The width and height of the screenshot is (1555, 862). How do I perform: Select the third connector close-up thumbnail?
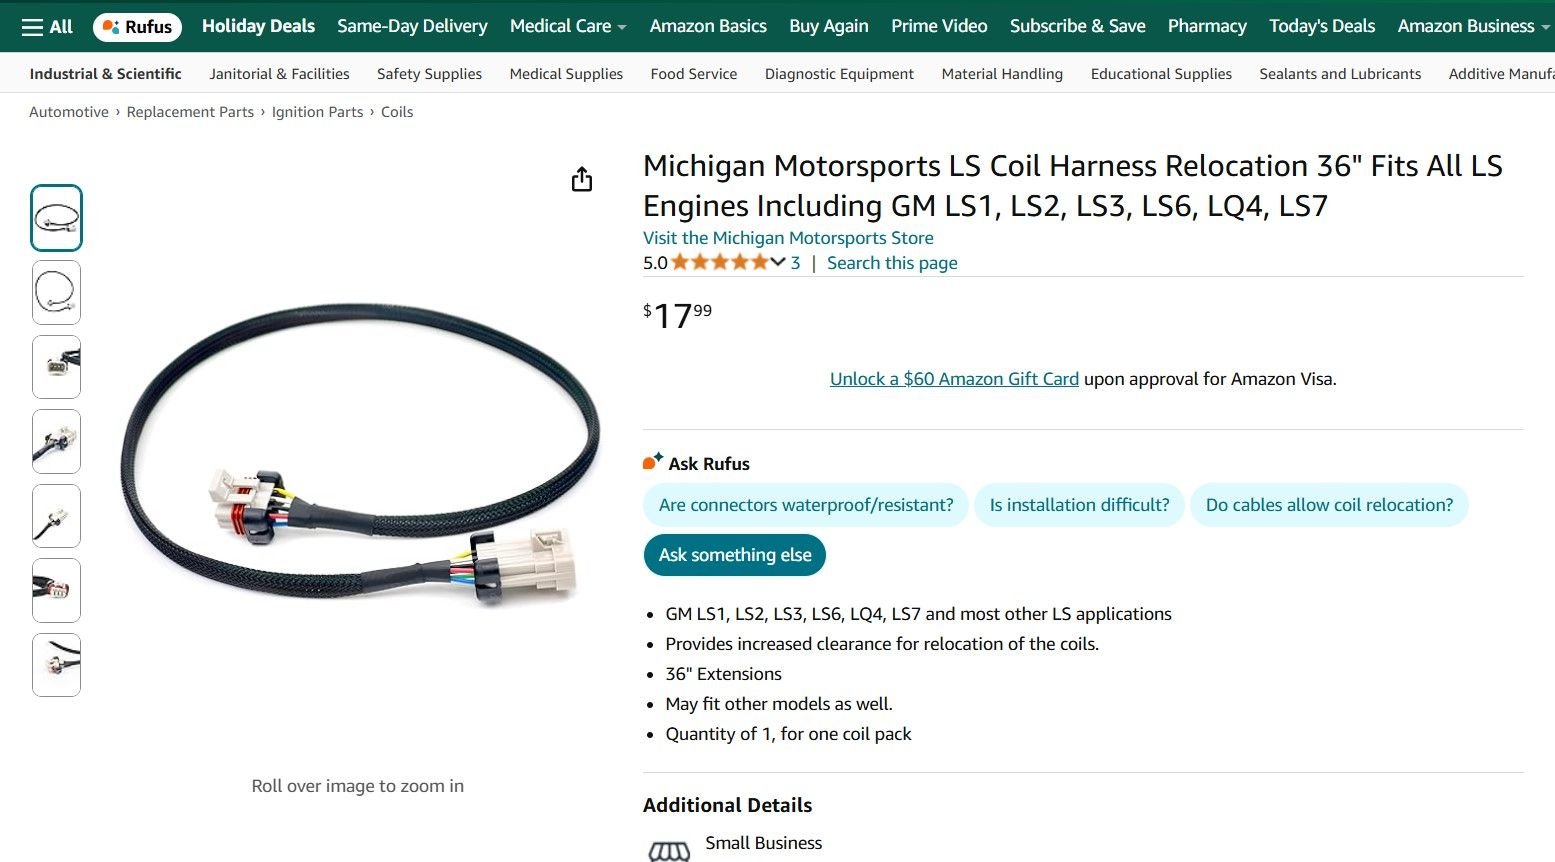click(57, 367)
